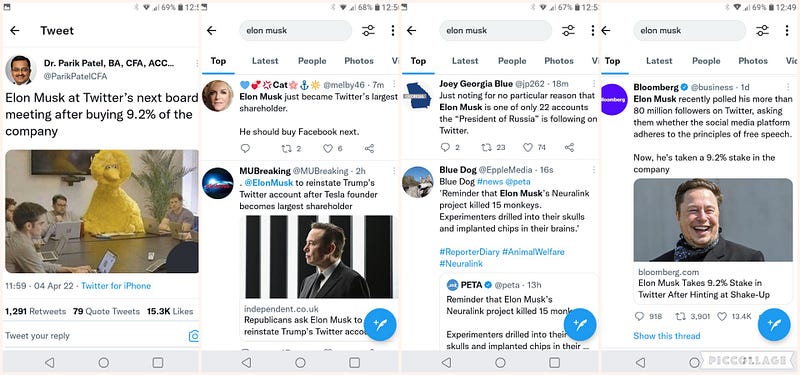Open the Big Bird board meeting image

(x=102, y=211)
